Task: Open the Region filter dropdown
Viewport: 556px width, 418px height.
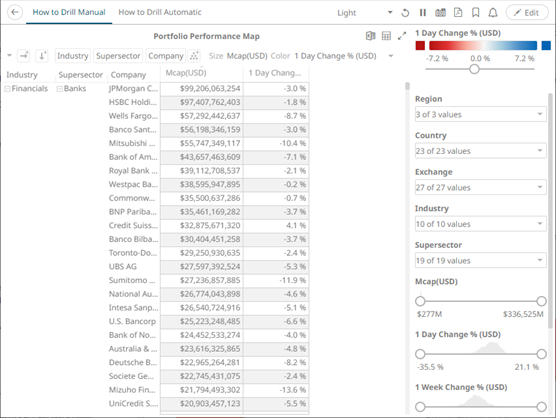Action: click(x=480, y=115)
